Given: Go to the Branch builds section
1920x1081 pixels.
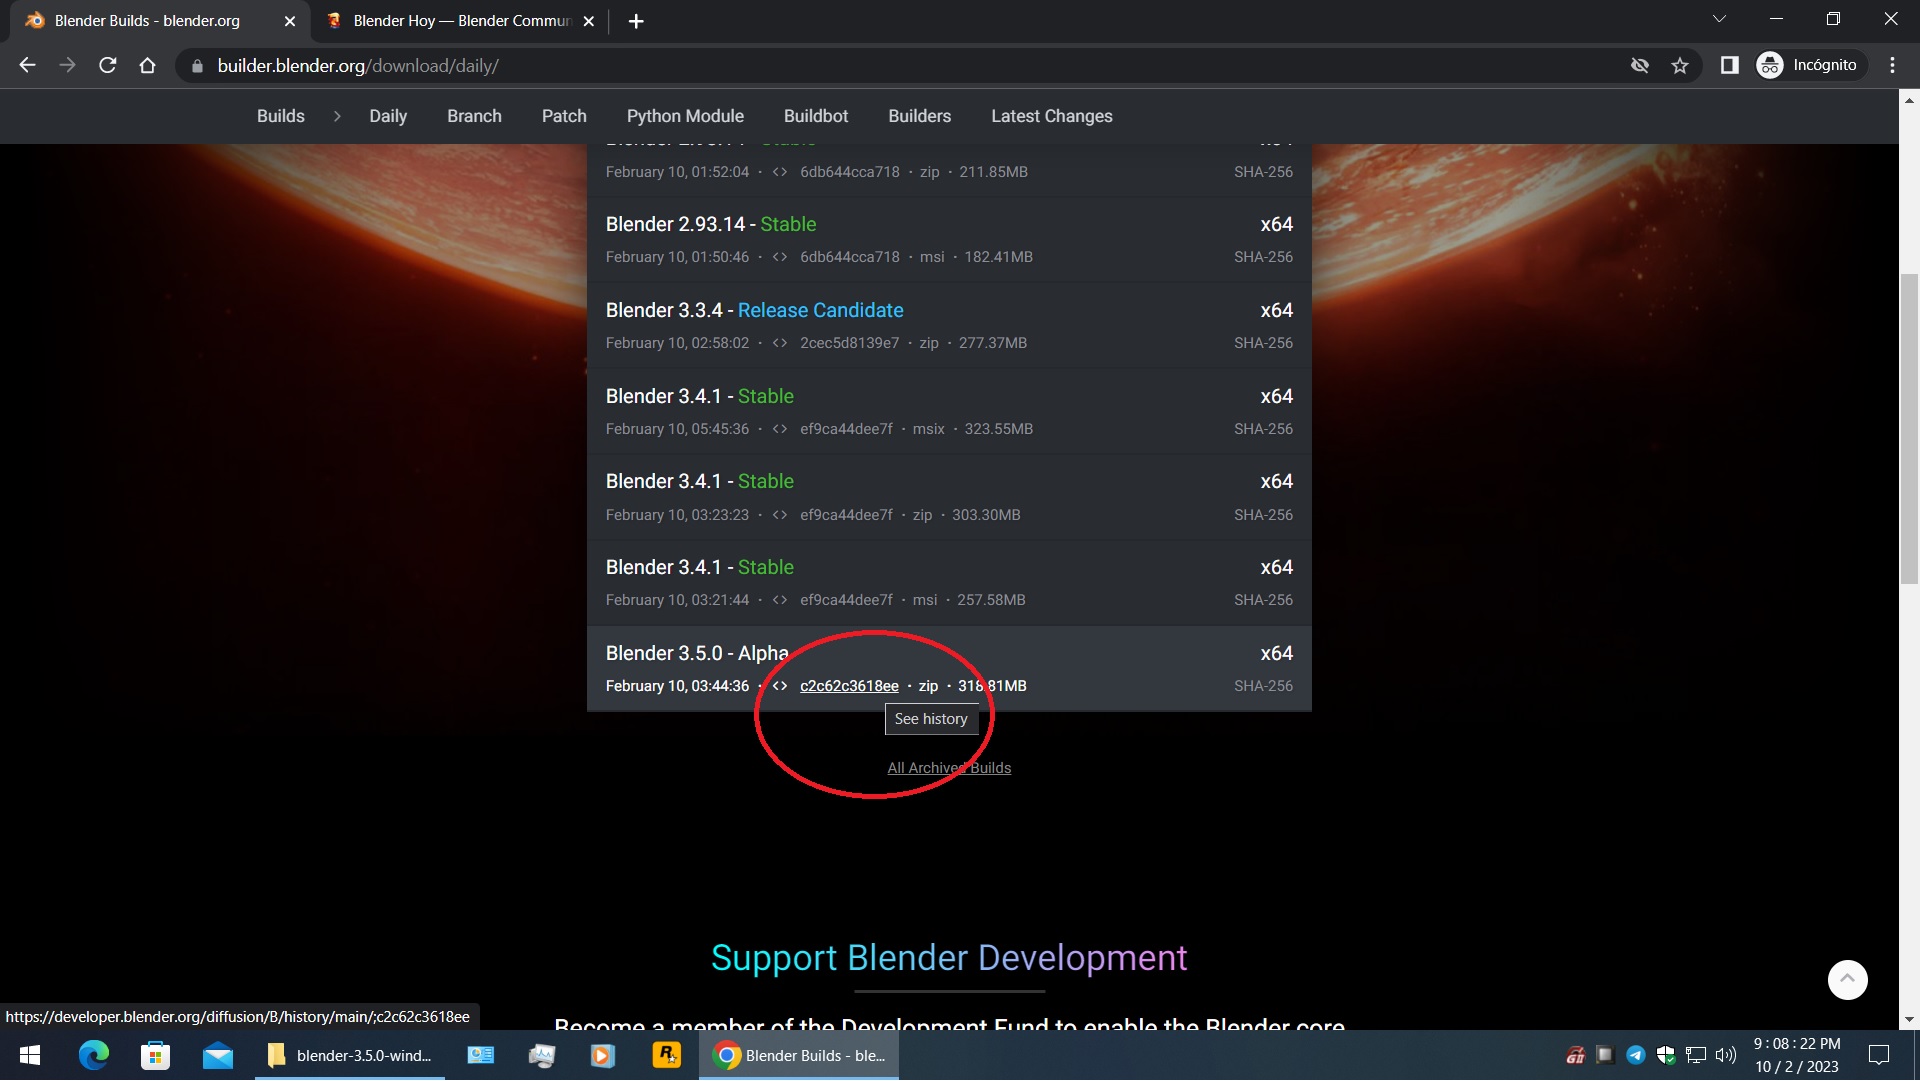Looking at the screenshot, I should point(474,116).
